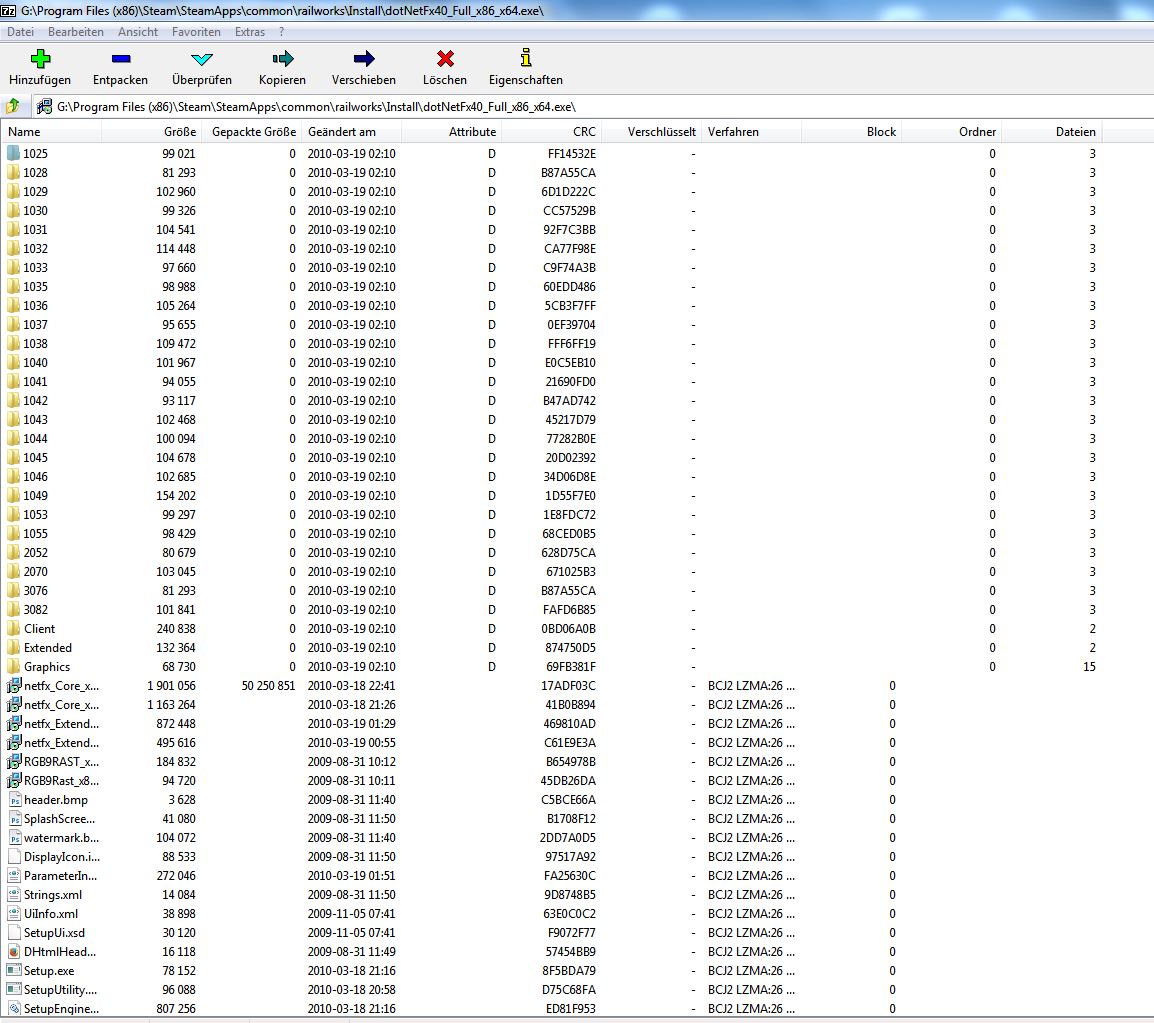Click file icon of DisplayIcon.i...
The image size is (1154, 1023).
pyautogui.click(x=14, y=857)
